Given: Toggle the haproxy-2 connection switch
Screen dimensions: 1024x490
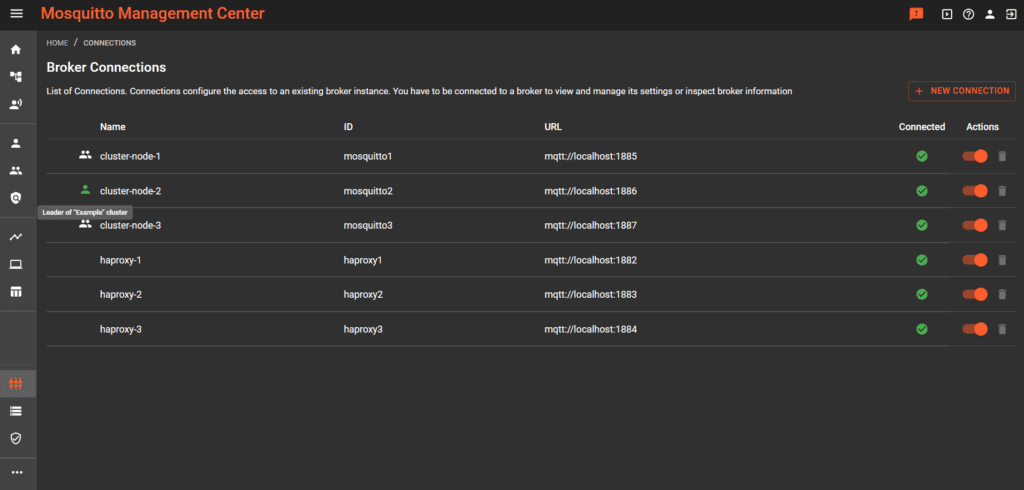Looking at the screenshot, I should point(975,295).
